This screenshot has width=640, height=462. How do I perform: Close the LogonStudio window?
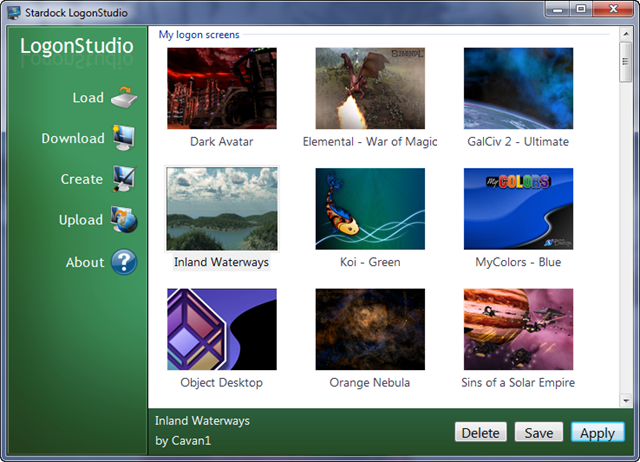[x=613, y=9]
